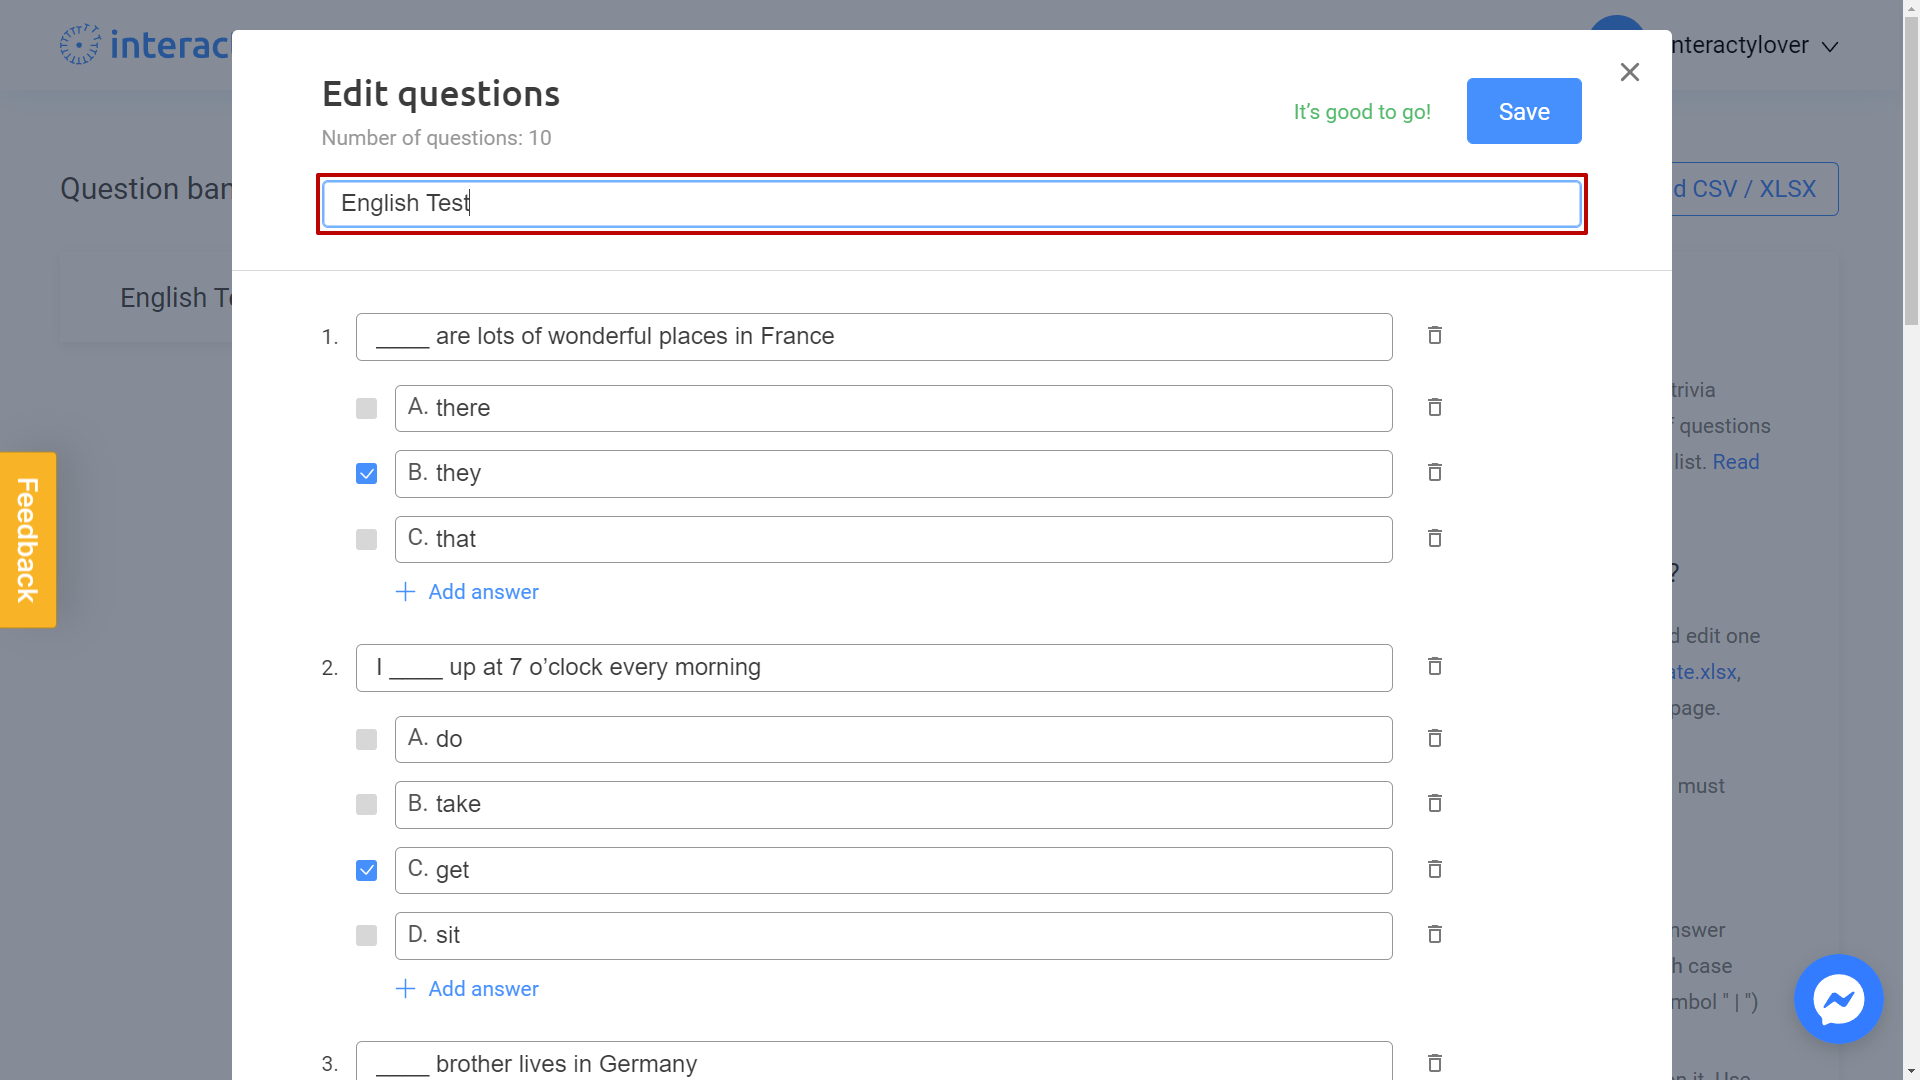Click the close dialog button
The height and width of the screenshot is (1080, 1920).
pyautogui.click(x=1631, y=73)
